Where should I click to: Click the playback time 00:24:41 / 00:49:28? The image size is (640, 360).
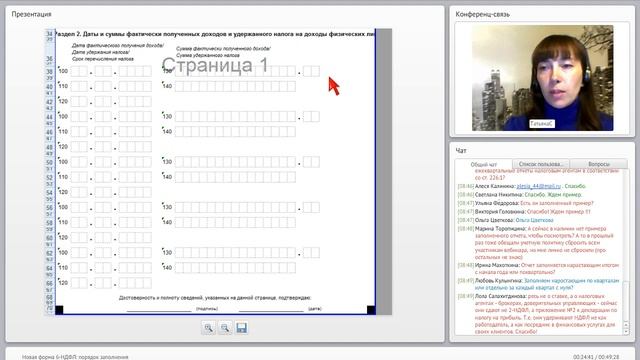(596, 357)
